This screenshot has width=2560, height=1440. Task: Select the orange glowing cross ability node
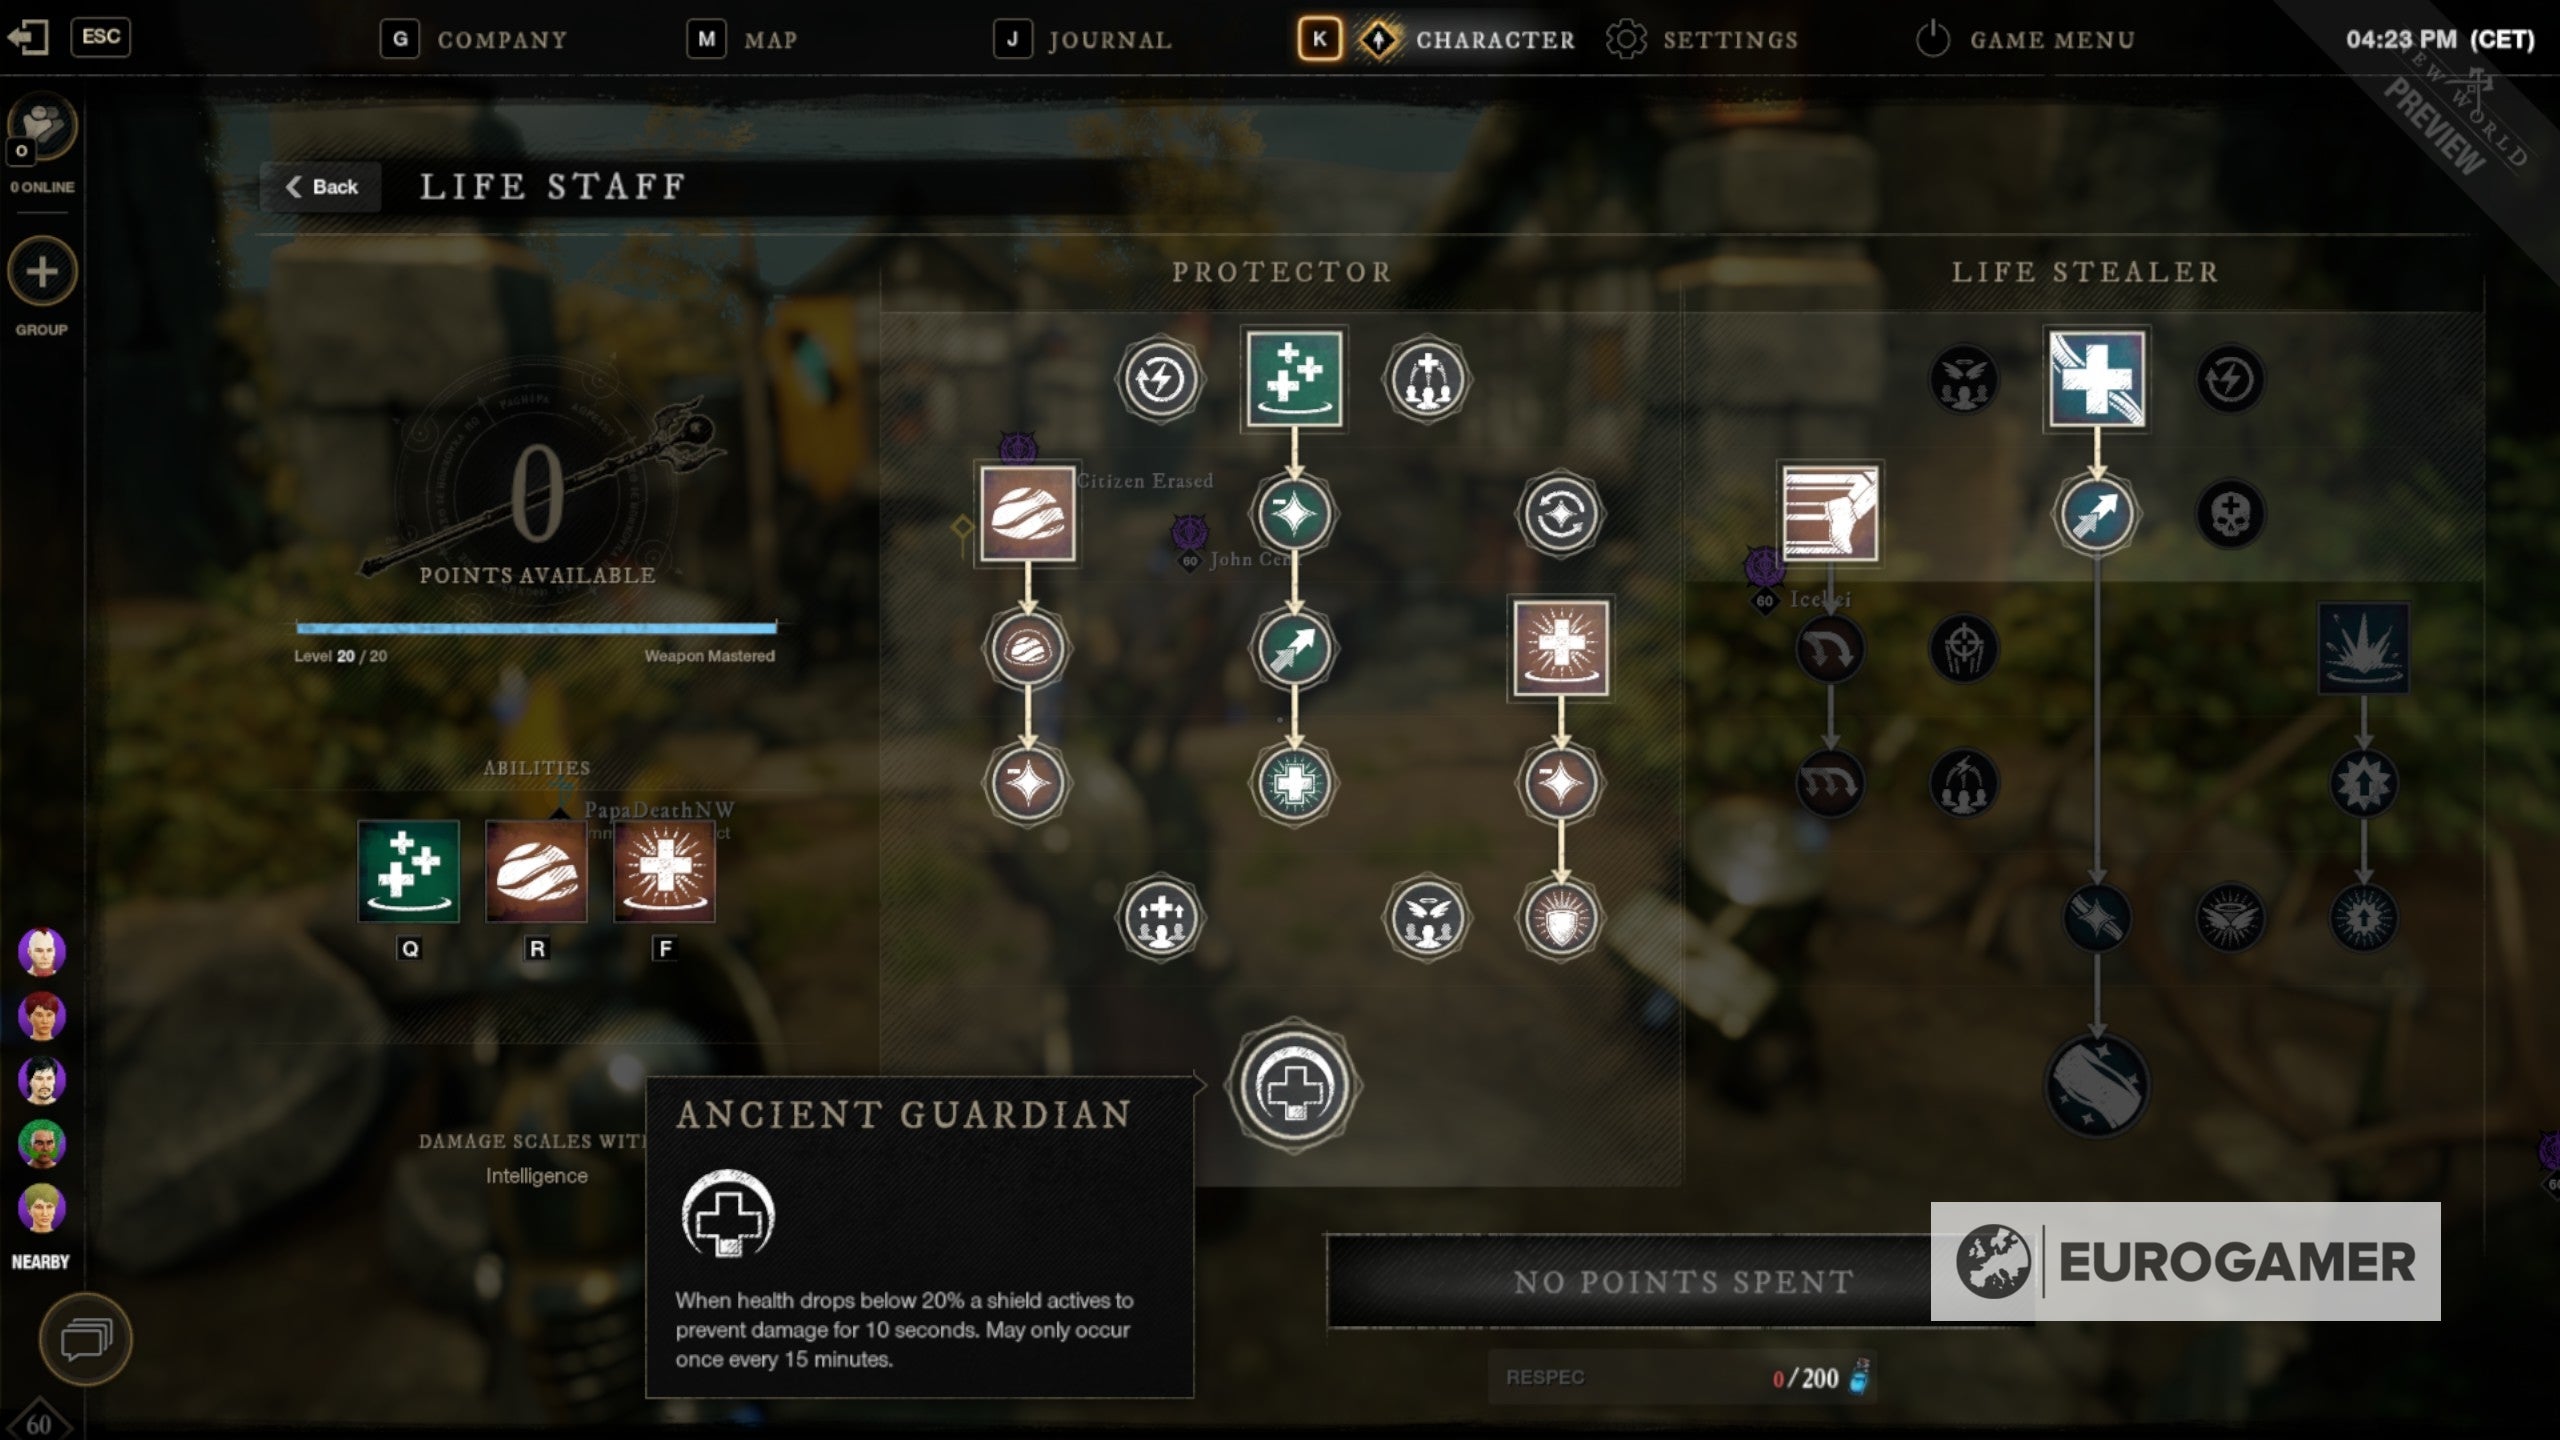[1561, 648]
